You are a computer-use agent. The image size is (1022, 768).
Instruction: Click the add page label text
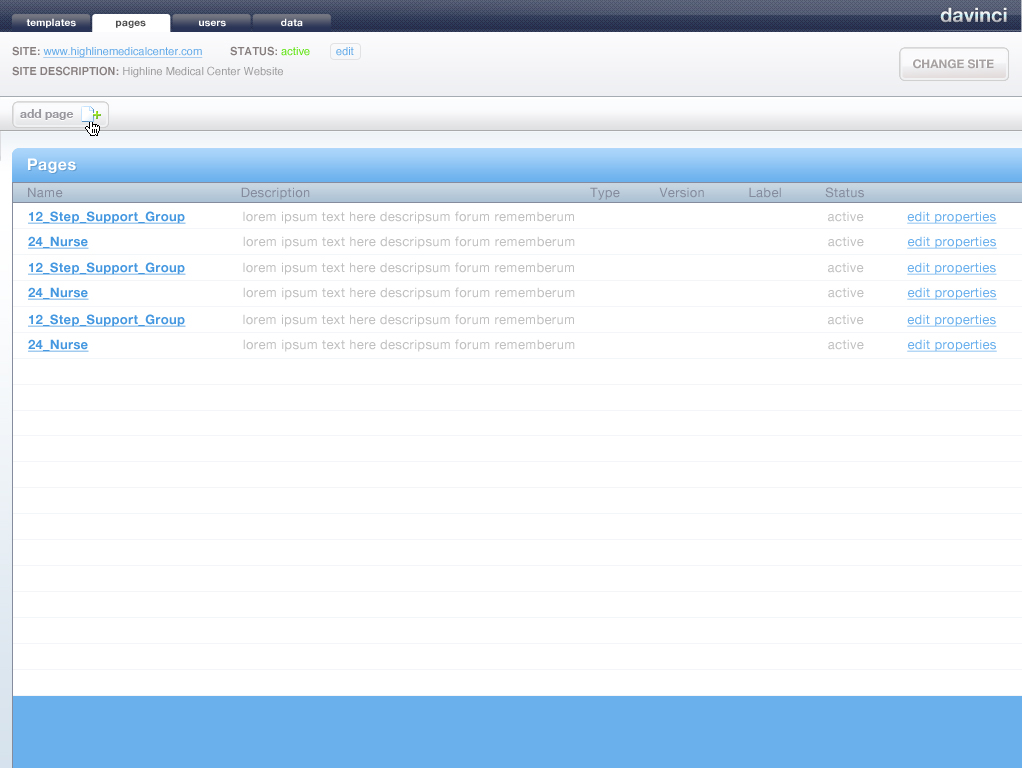point(46,114)
